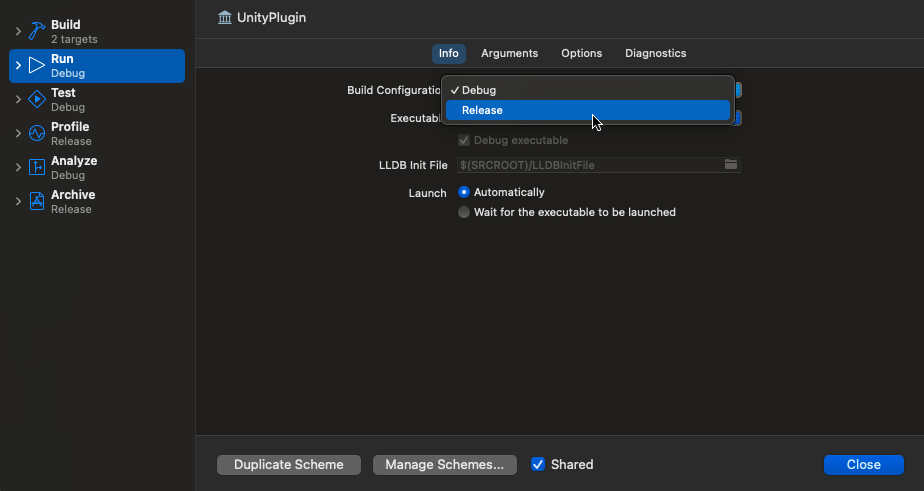Image resolution: width=924 pixels, height=491 pixels.
Task: Click the UnityPlugin library icon
Action: [225, 18]
